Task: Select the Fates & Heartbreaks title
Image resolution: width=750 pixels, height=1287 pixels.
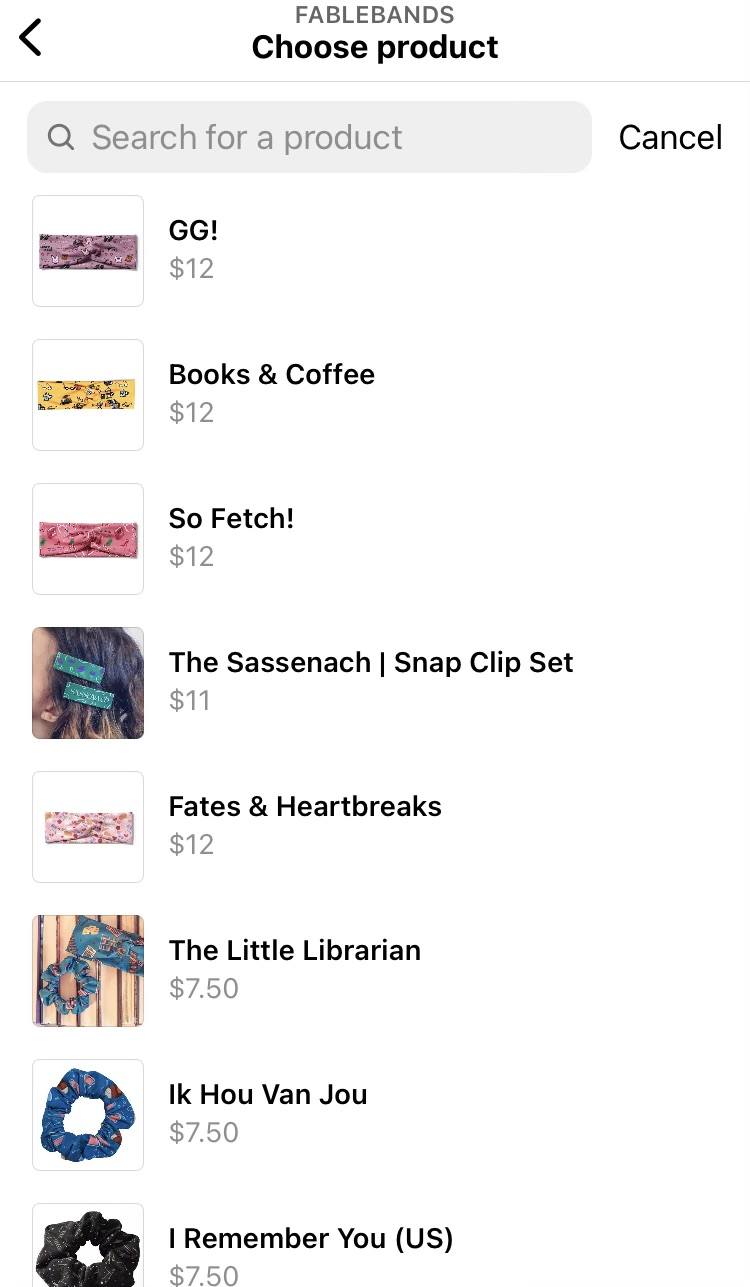Action: coord(305,806)
